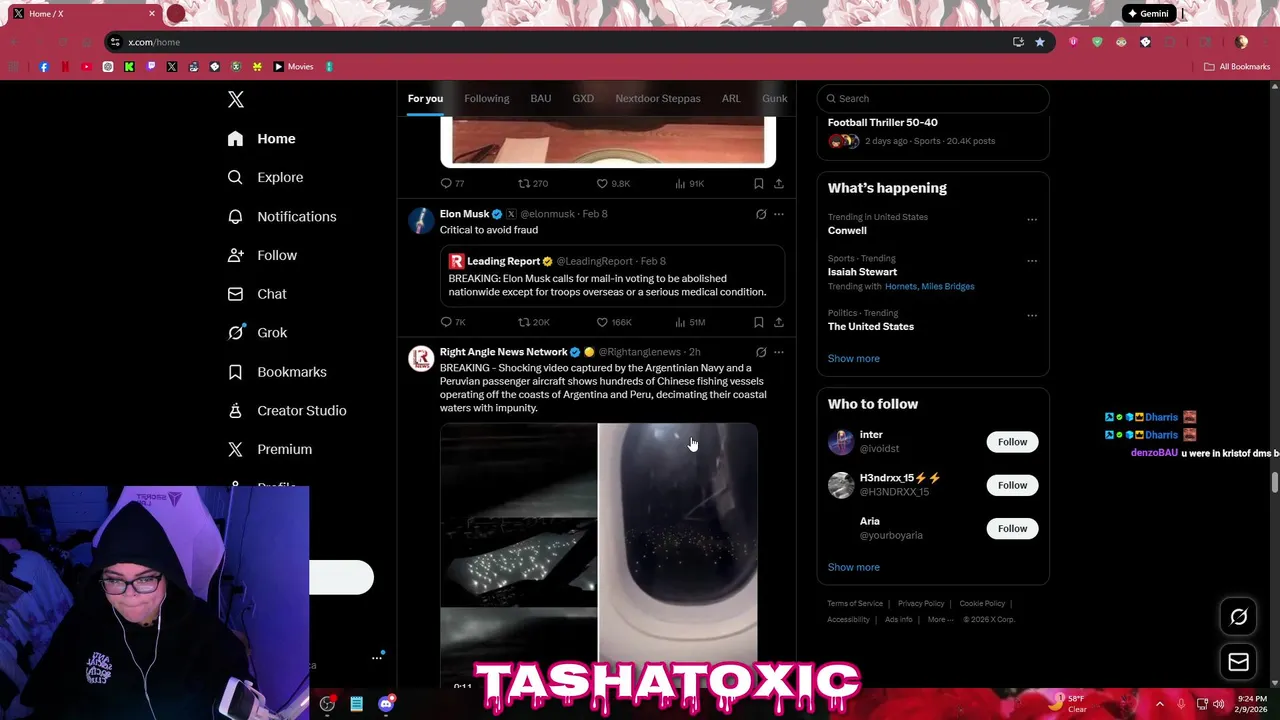Screen dimensions: 1280x720
Task: Open Bookmarks in the sidebar
Action: coord(277,372)
